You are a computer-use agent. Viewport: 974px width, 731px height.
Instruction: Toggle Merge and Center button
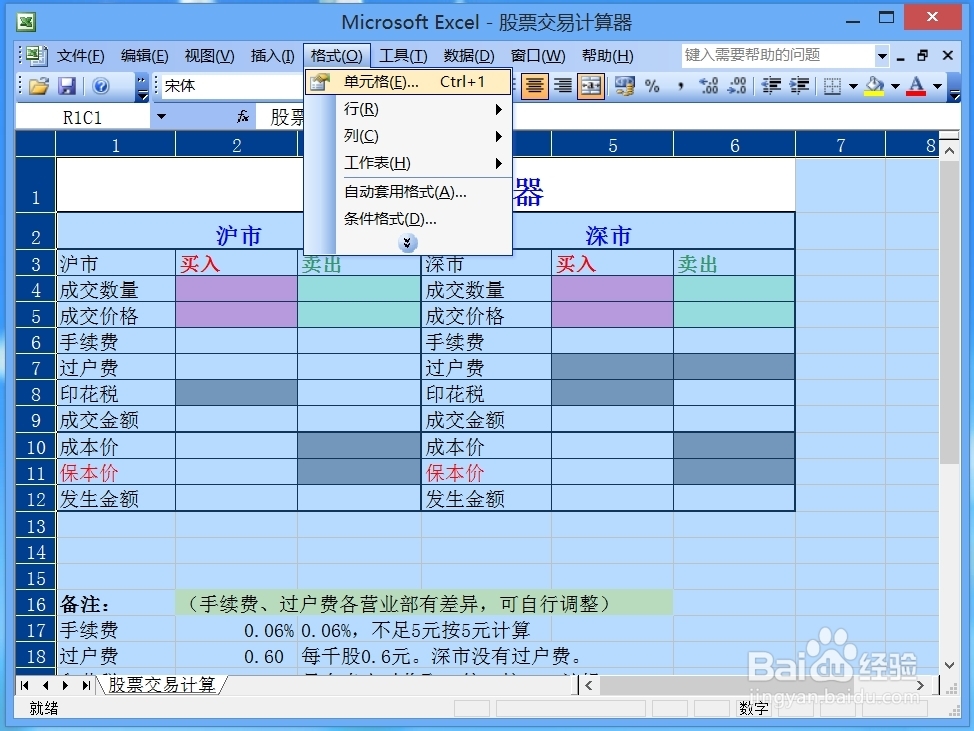coord(591,86)
